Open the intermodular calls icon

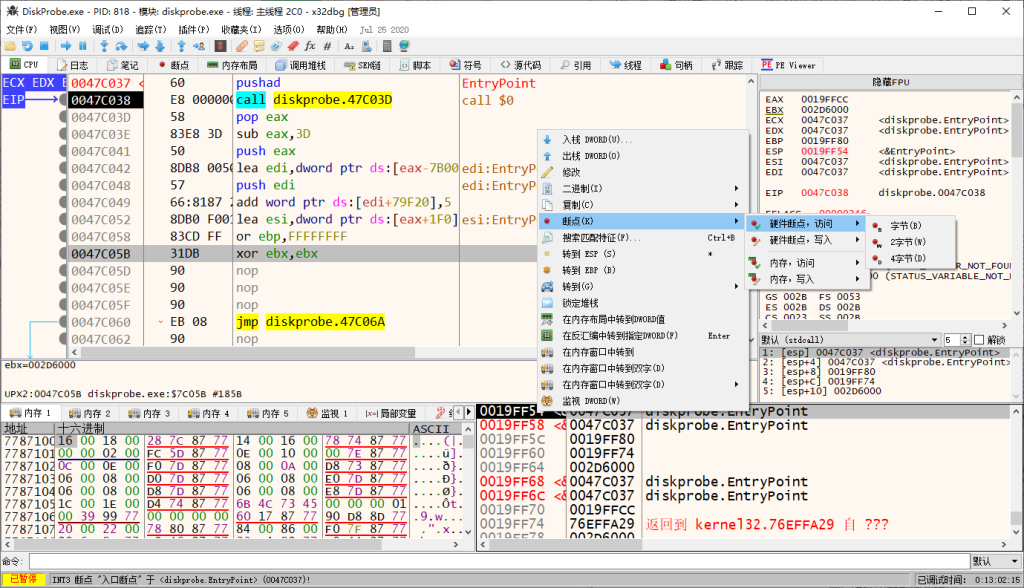(366, 46)
